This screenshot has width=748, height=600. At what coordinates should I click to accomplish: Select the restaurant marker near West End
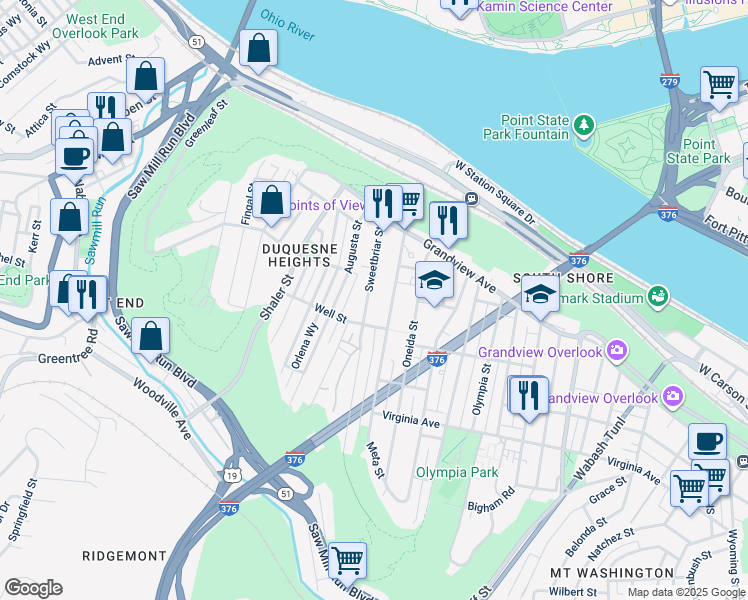87,298
